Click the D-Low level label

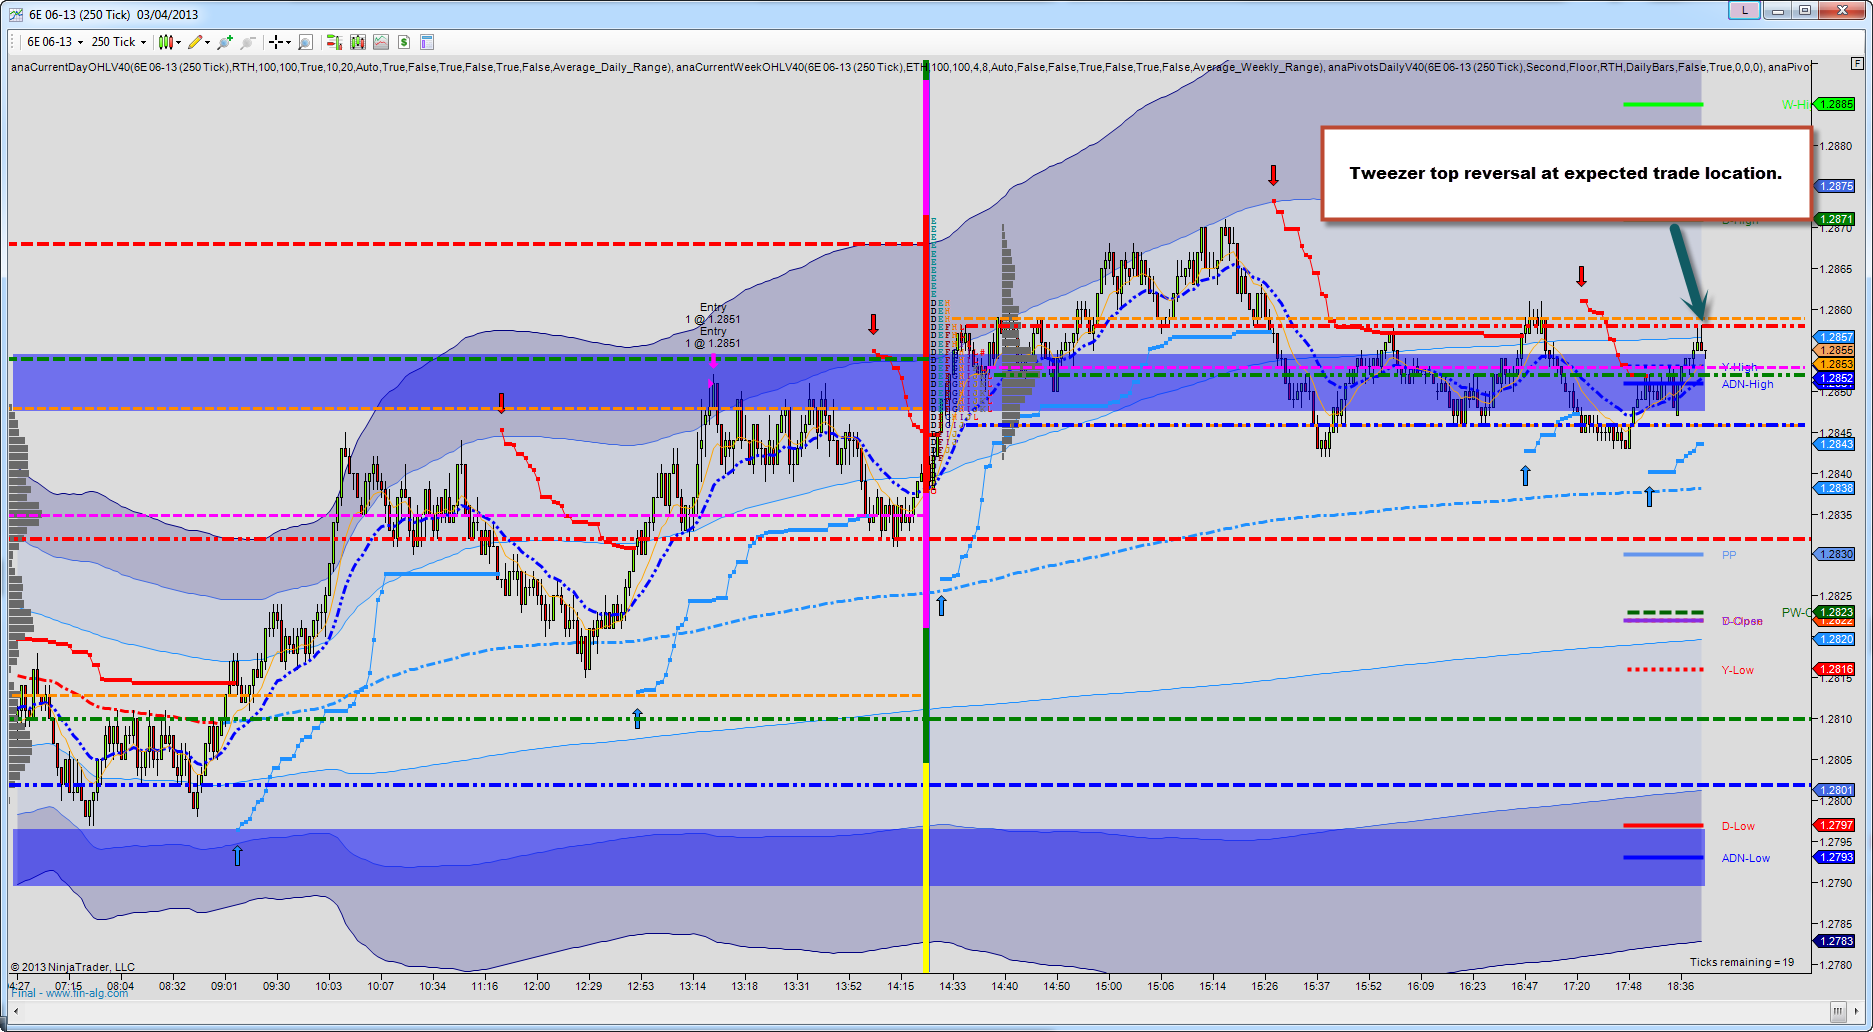click(x=1738, y=826)
